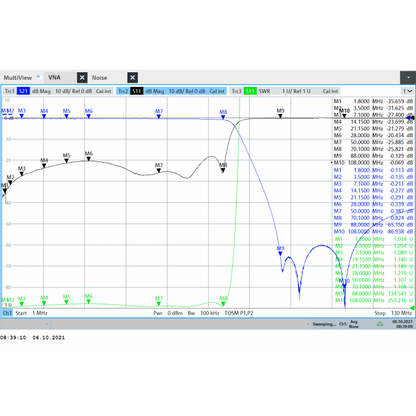Select blue marker M5 on the S21 trace
416x416 pixels.
tap(67, 113)
